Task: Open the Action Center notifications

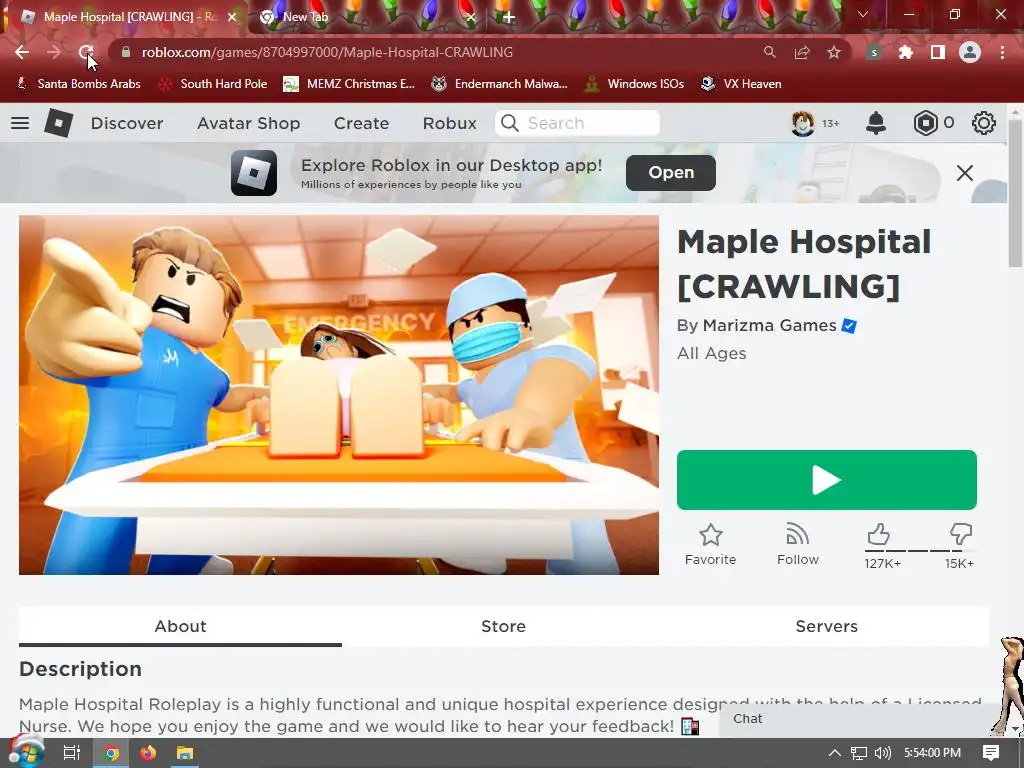Action: (991, 753)
